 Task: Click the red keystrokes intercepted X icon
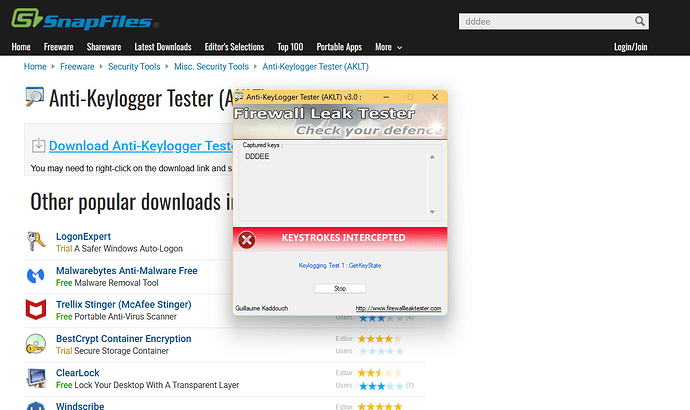point(247,239)
